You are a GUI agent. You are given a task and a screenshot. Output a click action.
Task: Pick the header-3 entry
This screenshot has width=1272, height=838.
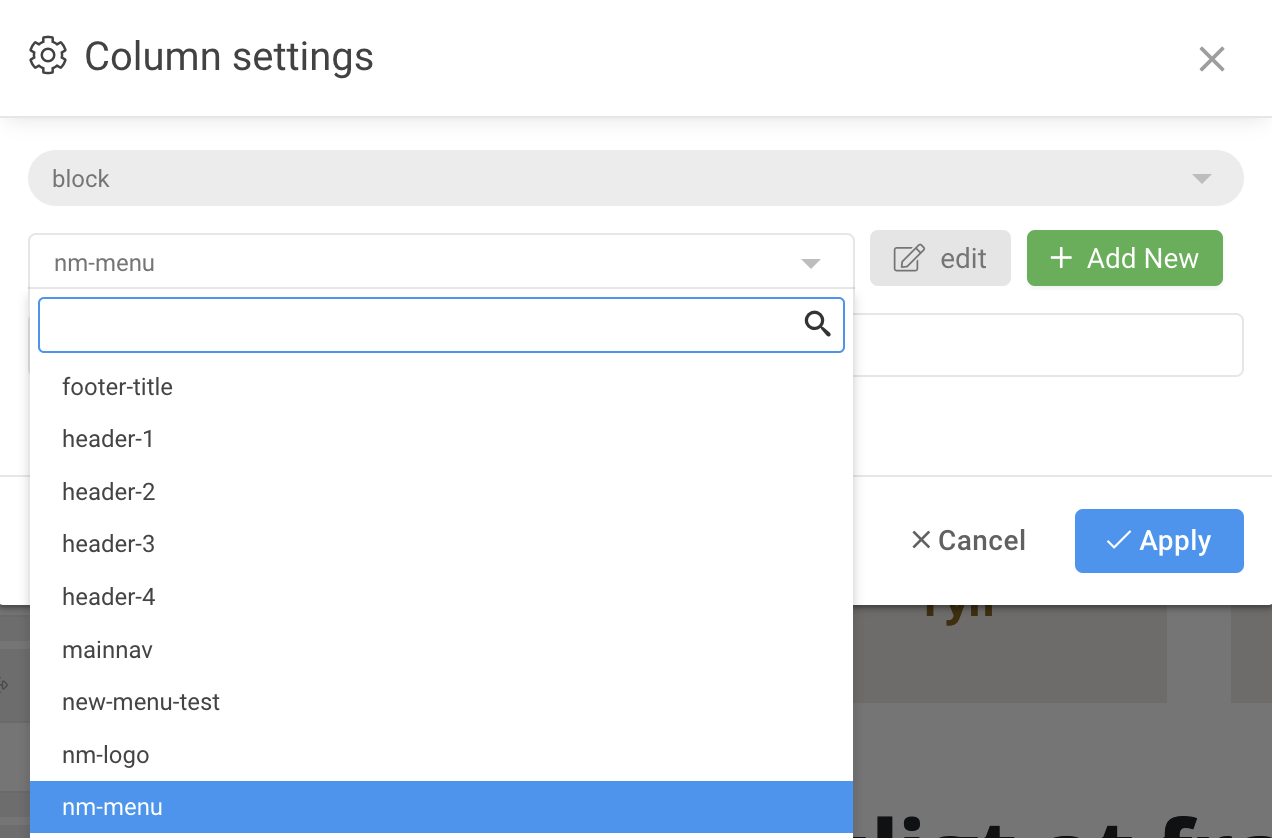pyautogui.click(x=108, y=544)
